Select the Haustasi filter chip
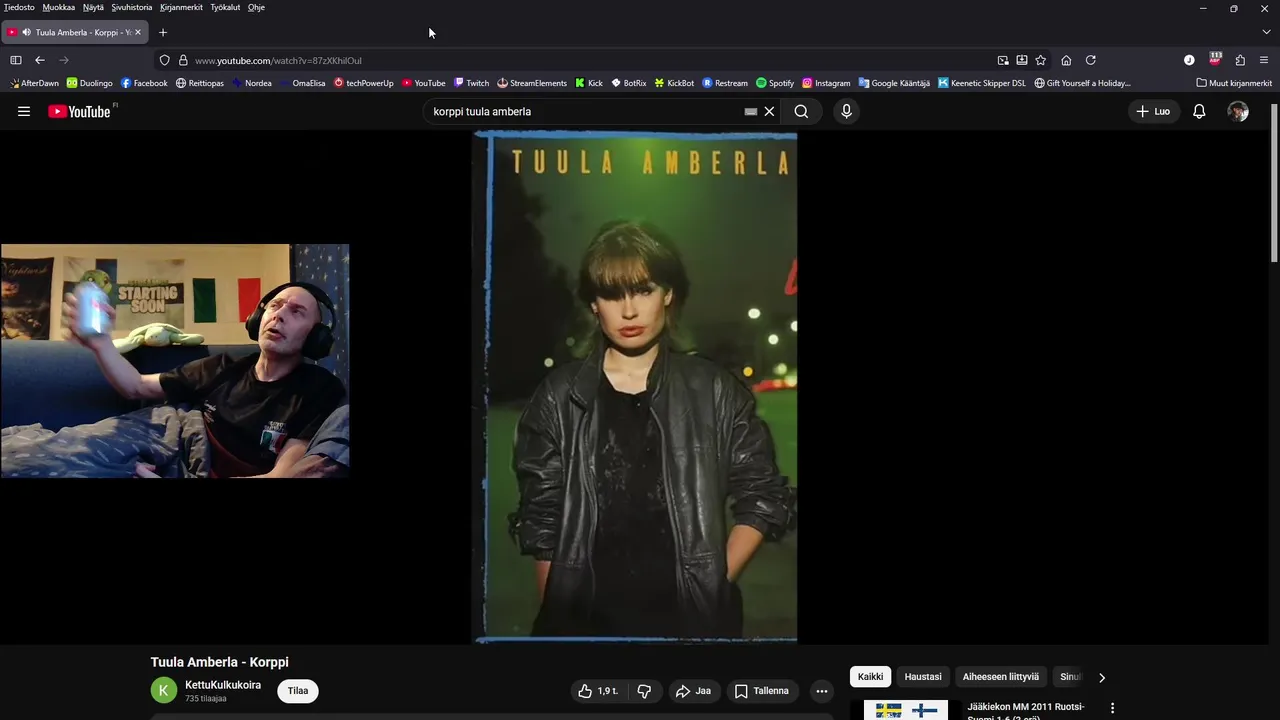1280x720 pixels. [x=923, y=677]
